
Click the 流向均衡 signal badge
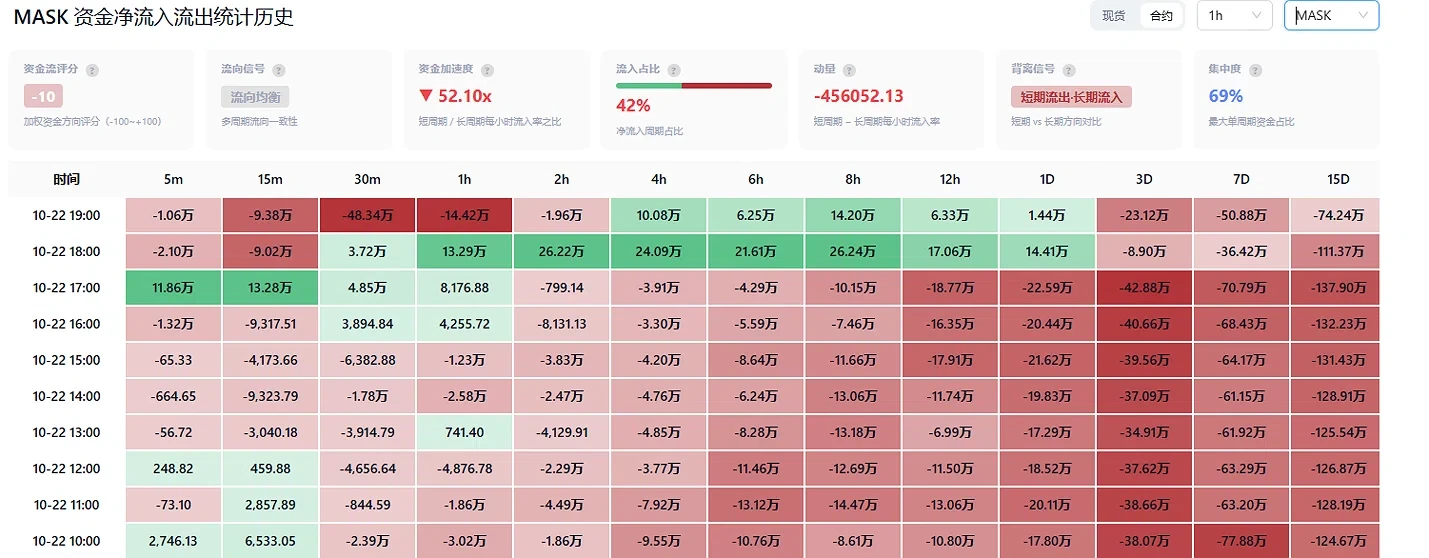(256, 97)
